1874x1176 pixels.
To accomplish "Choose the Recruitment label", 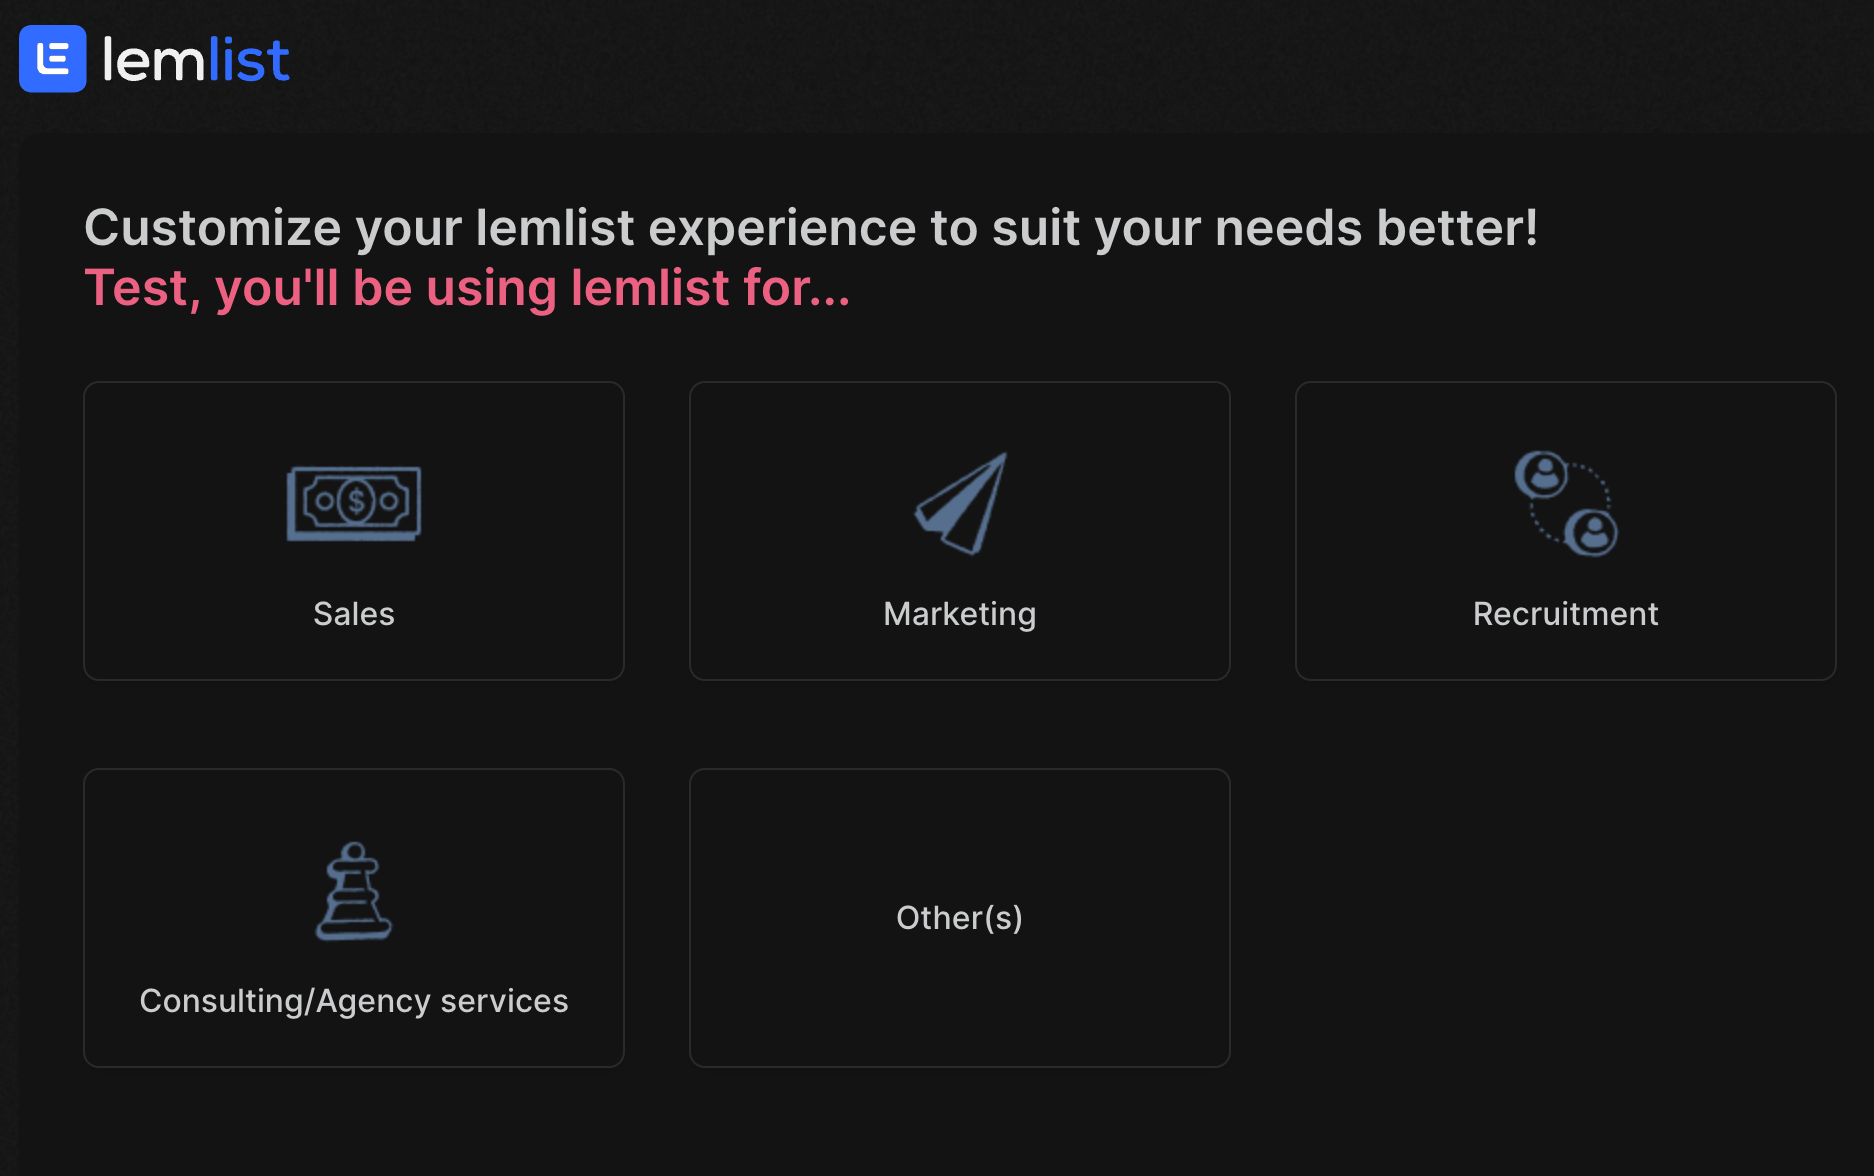I will point(1566,613).
